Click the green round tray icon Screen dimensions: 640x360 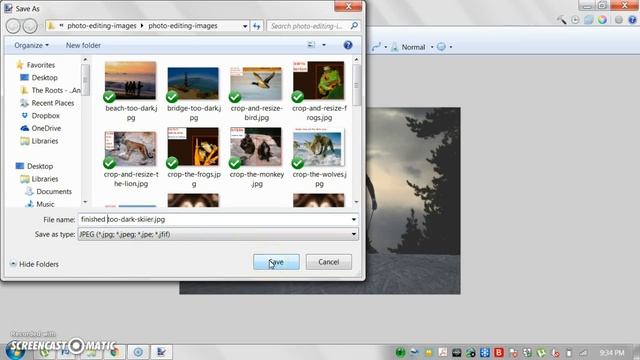[400, 352]
